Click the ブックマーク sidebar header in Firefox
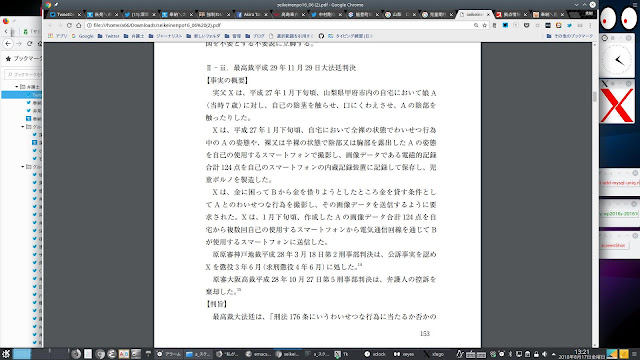This screenshot has height=360, width=640. (24, 59)
